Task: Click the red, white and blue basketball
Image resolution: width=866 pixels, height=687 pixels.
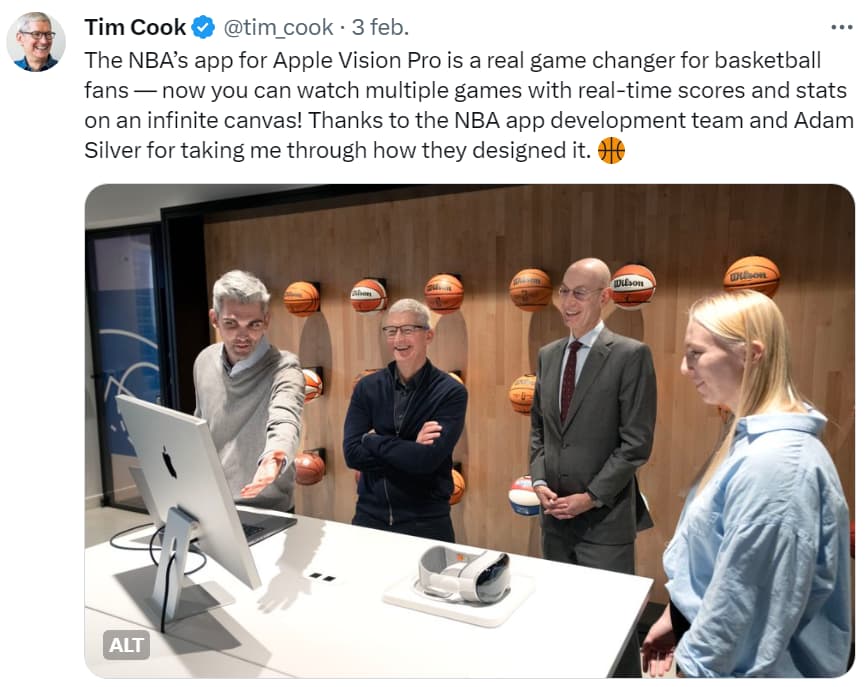Action: click(524, 496)
